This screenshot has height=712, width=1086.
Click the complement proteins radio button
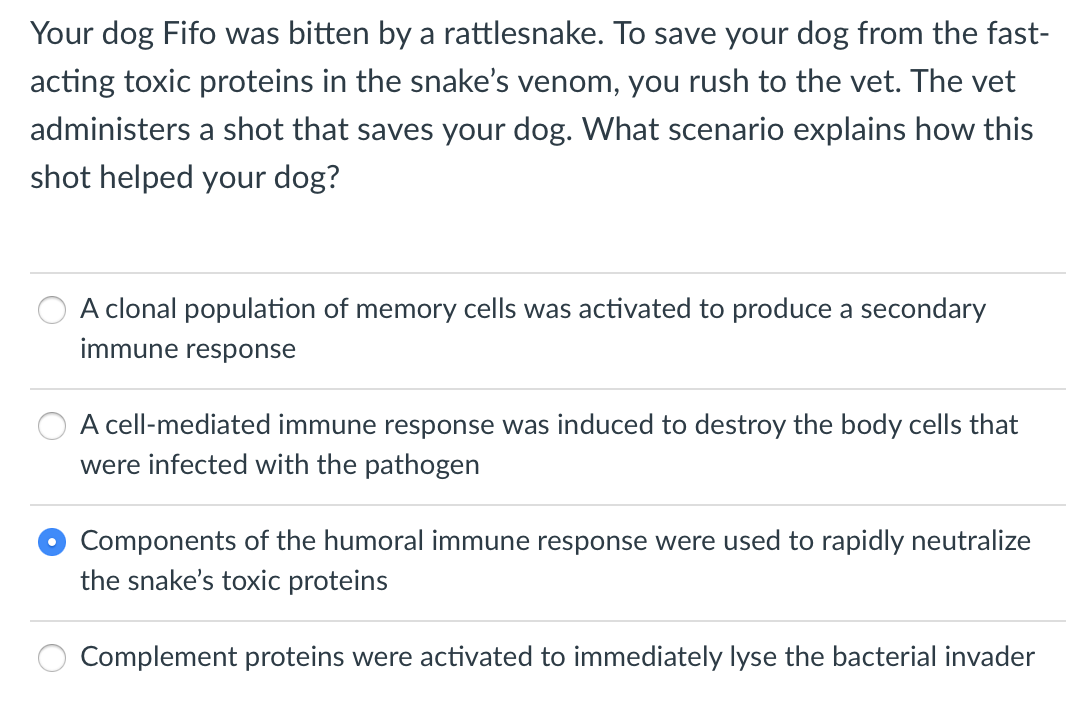[52, 658]
